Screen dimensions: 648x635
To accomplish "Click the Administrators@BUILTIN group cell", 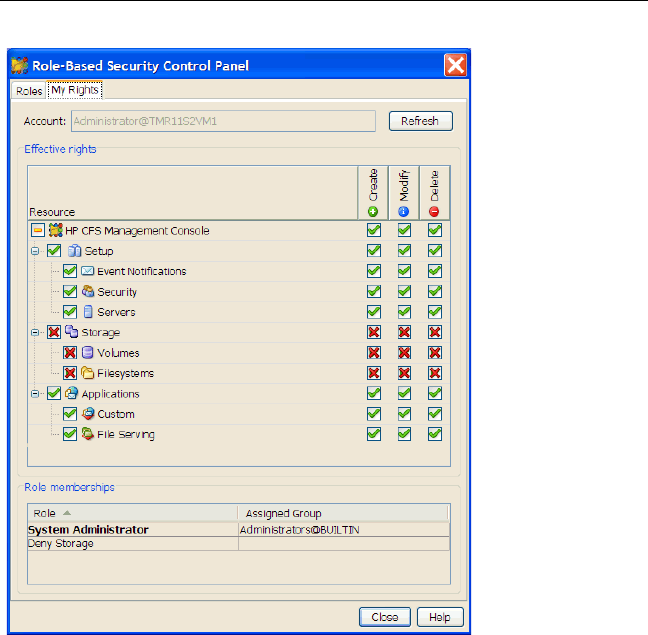I will [x=344, y=530].
